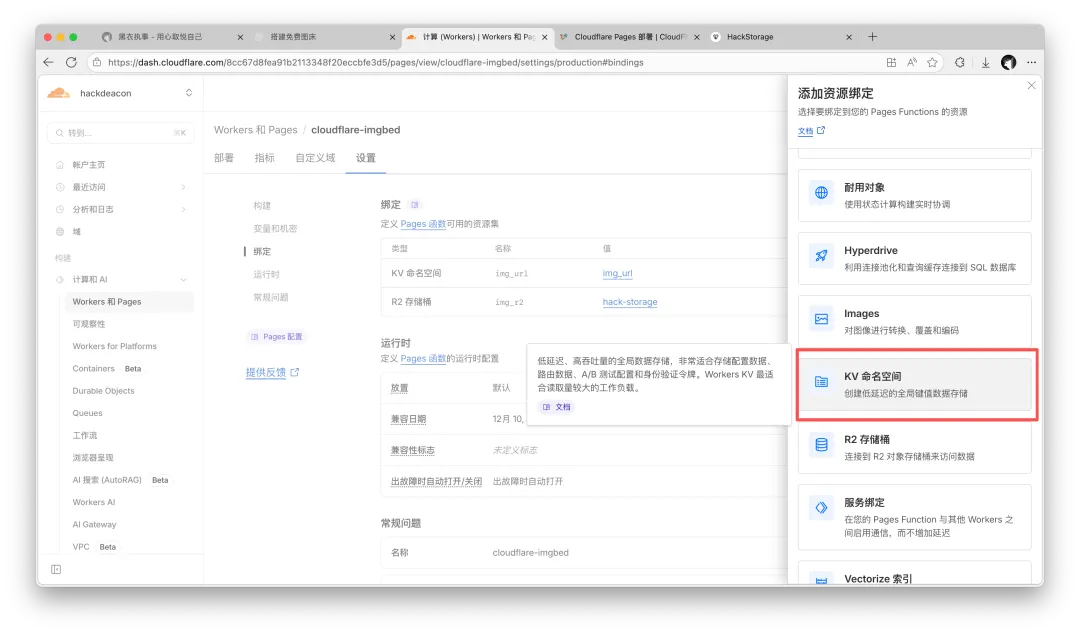1080x634 pixels.
Task: Go to 变量和机密 settings section
Action: pyautogui.click(x=275, y=228)
